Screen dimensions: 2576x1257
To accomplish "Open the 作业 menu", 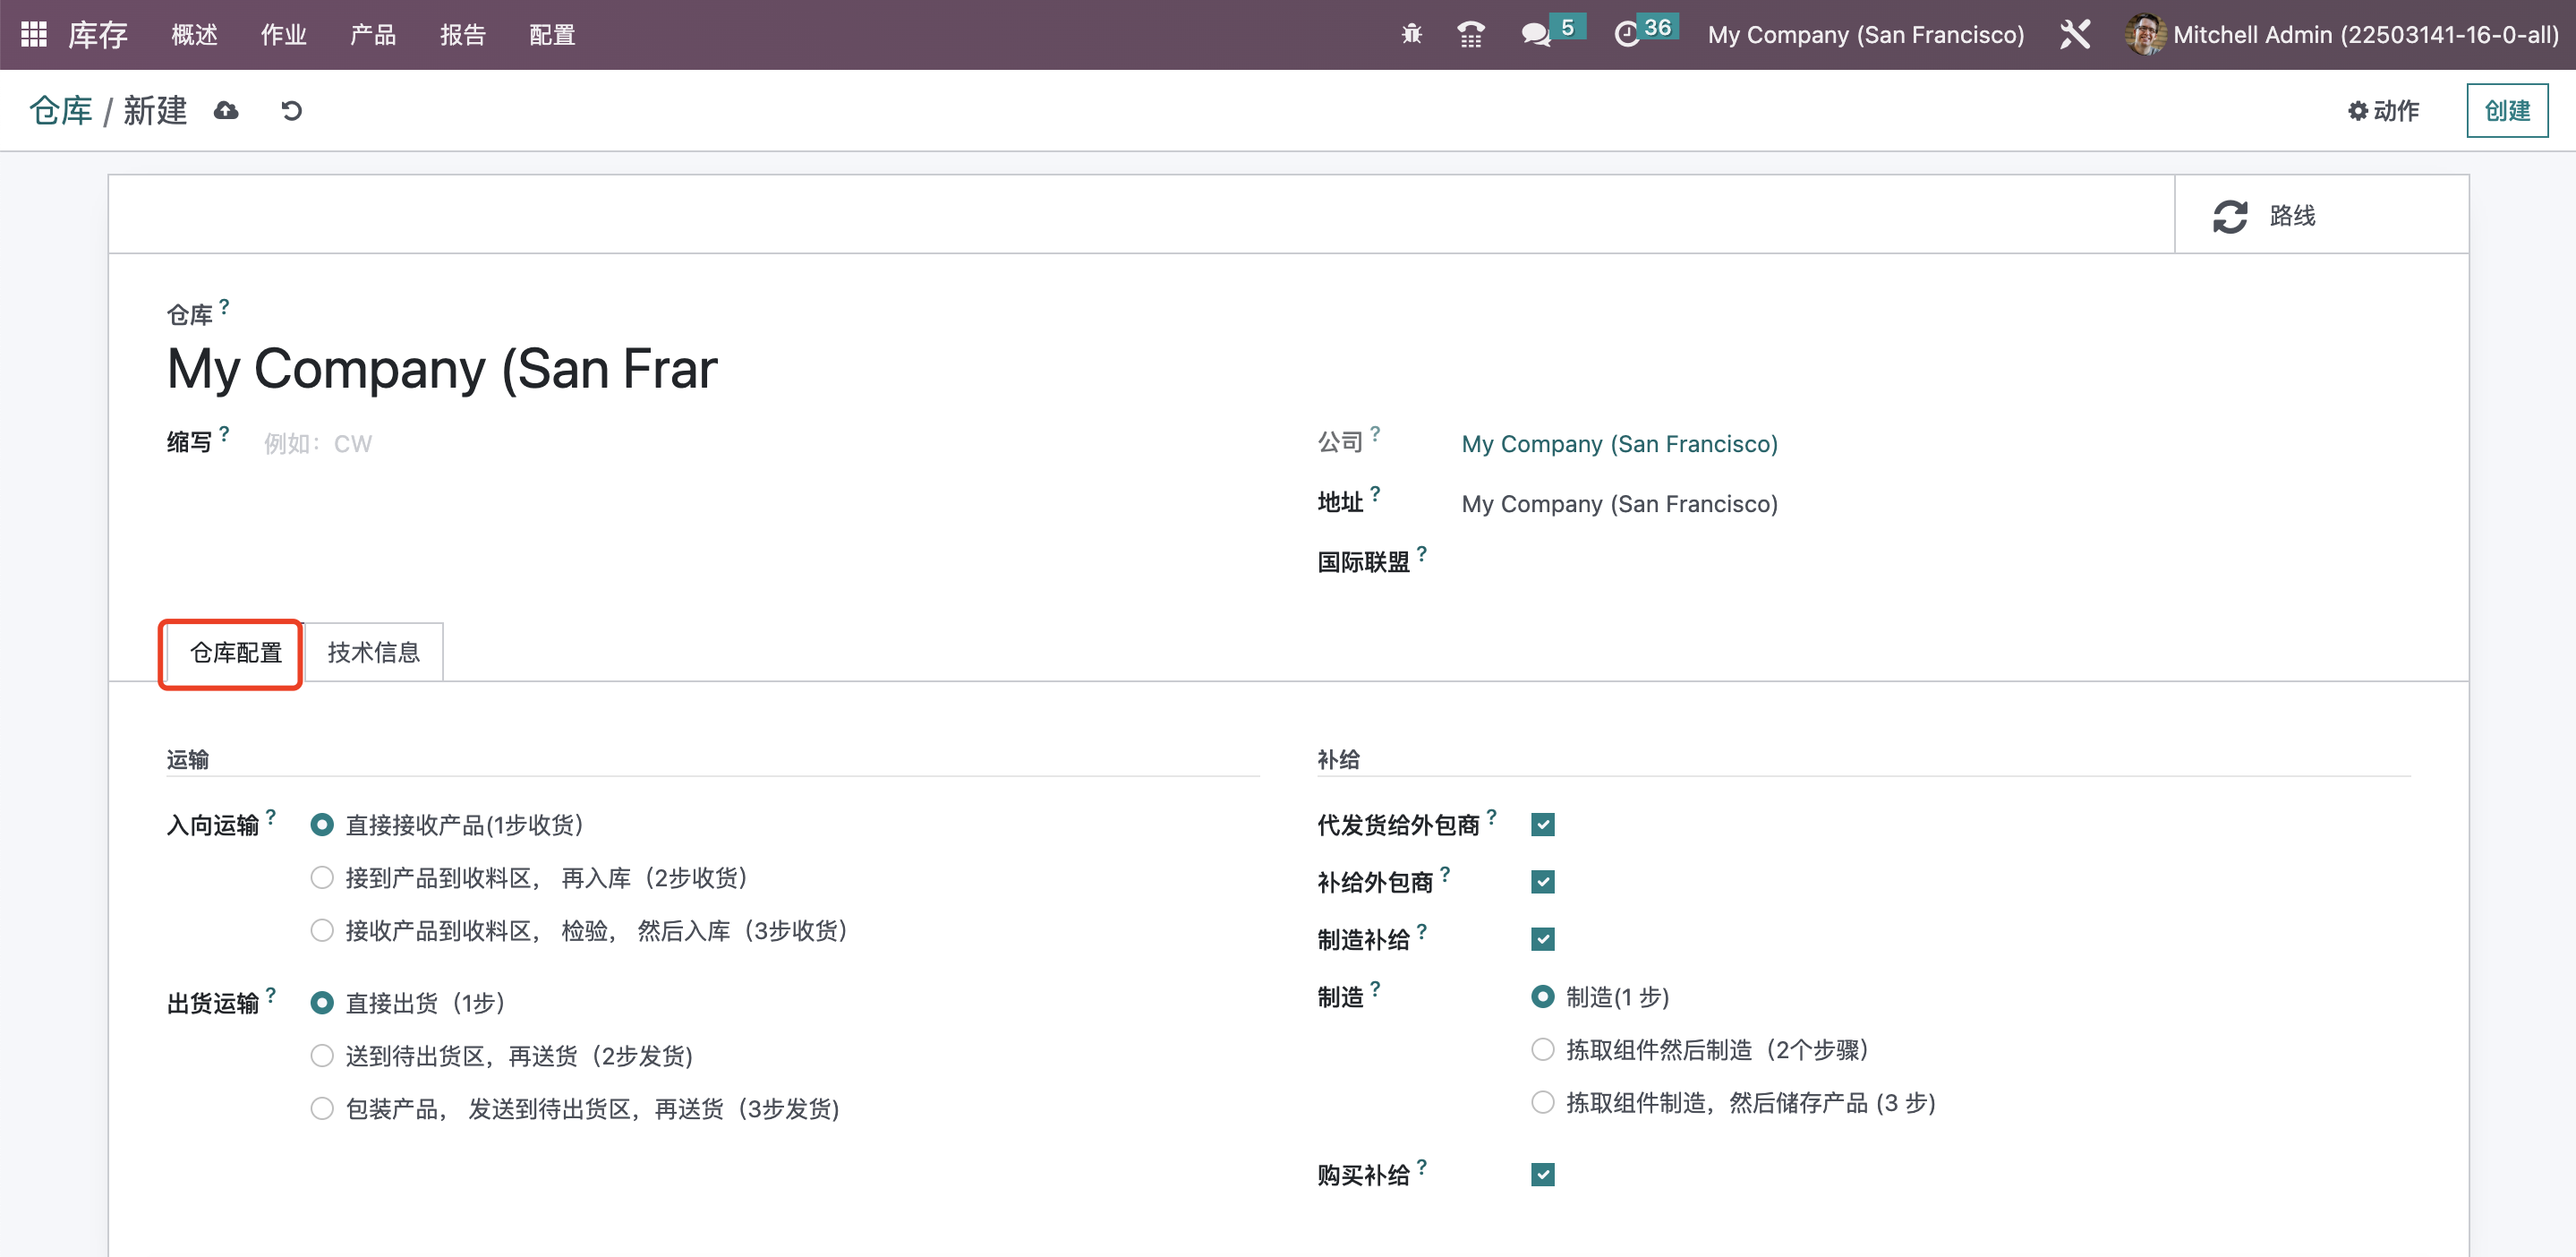I will click(283, 34).
